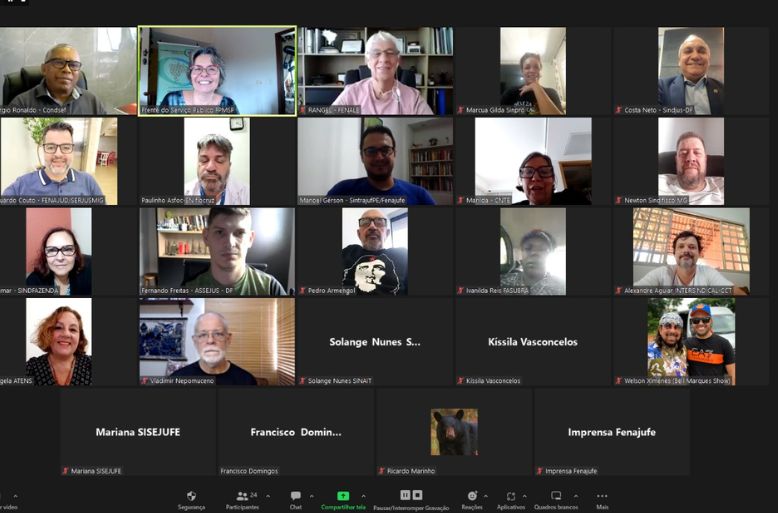778x527 pixels.
Task: Expand the arrow next to Compartilhar tela
Action: point(363,496)
